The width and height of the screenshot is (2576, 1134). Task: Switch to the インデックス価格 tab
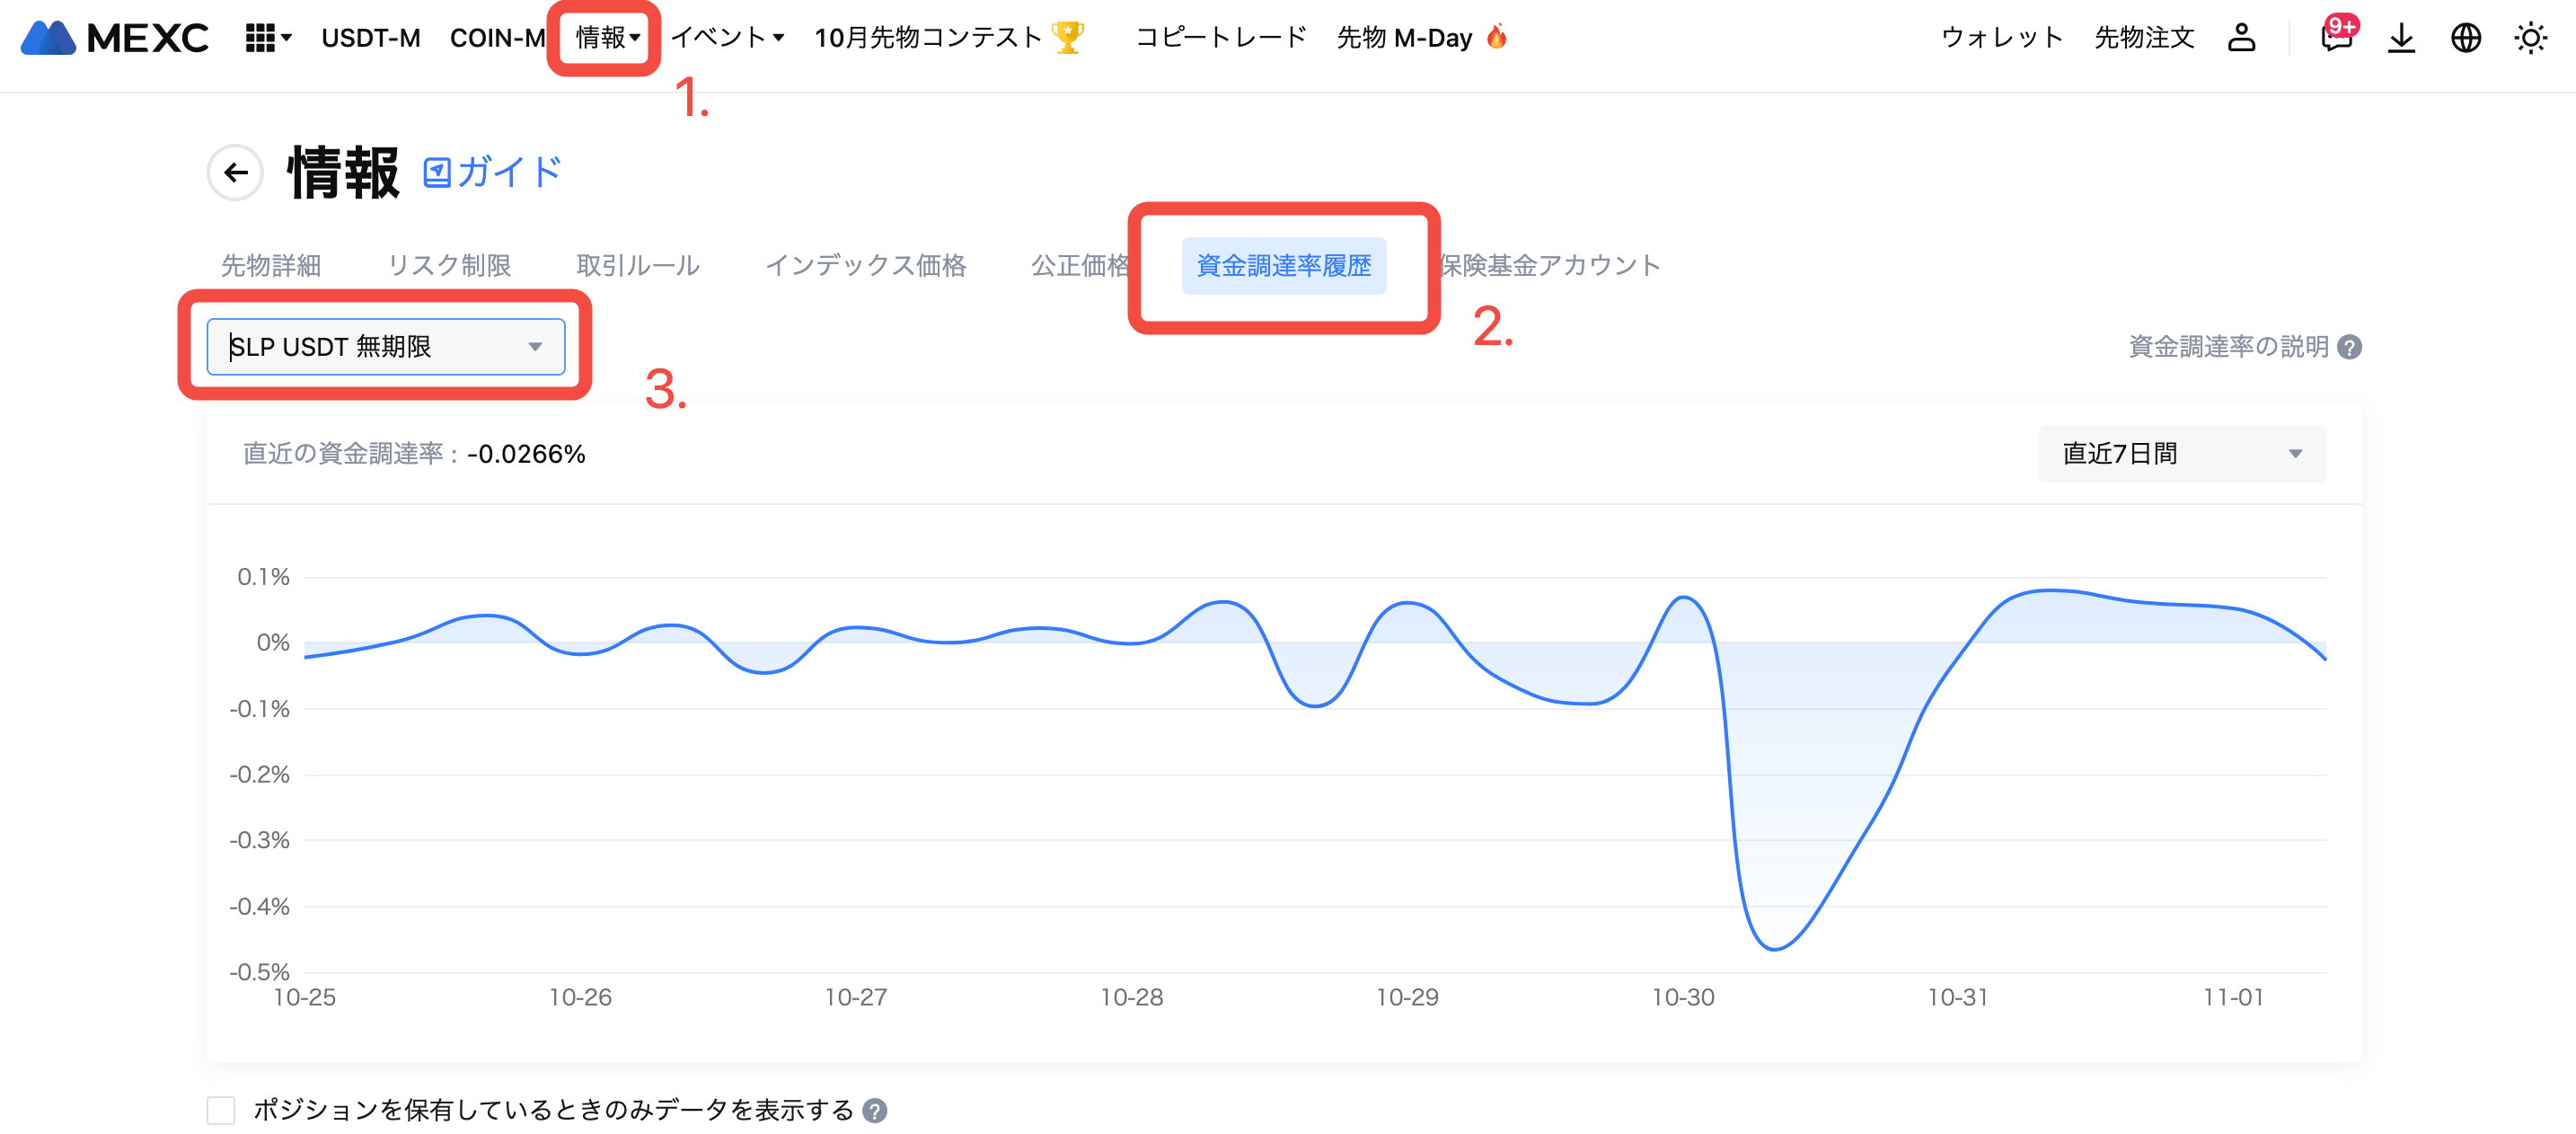865,265
